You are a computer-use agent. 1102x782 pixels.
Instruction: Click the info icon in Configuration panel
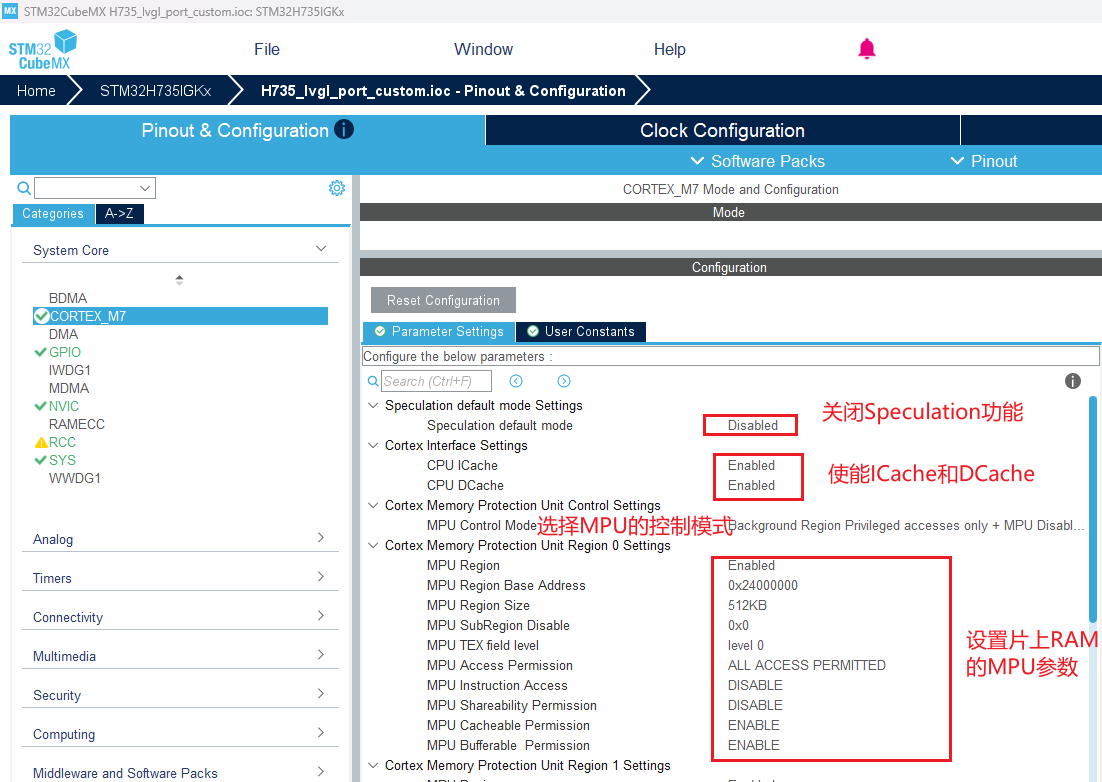1072,381
